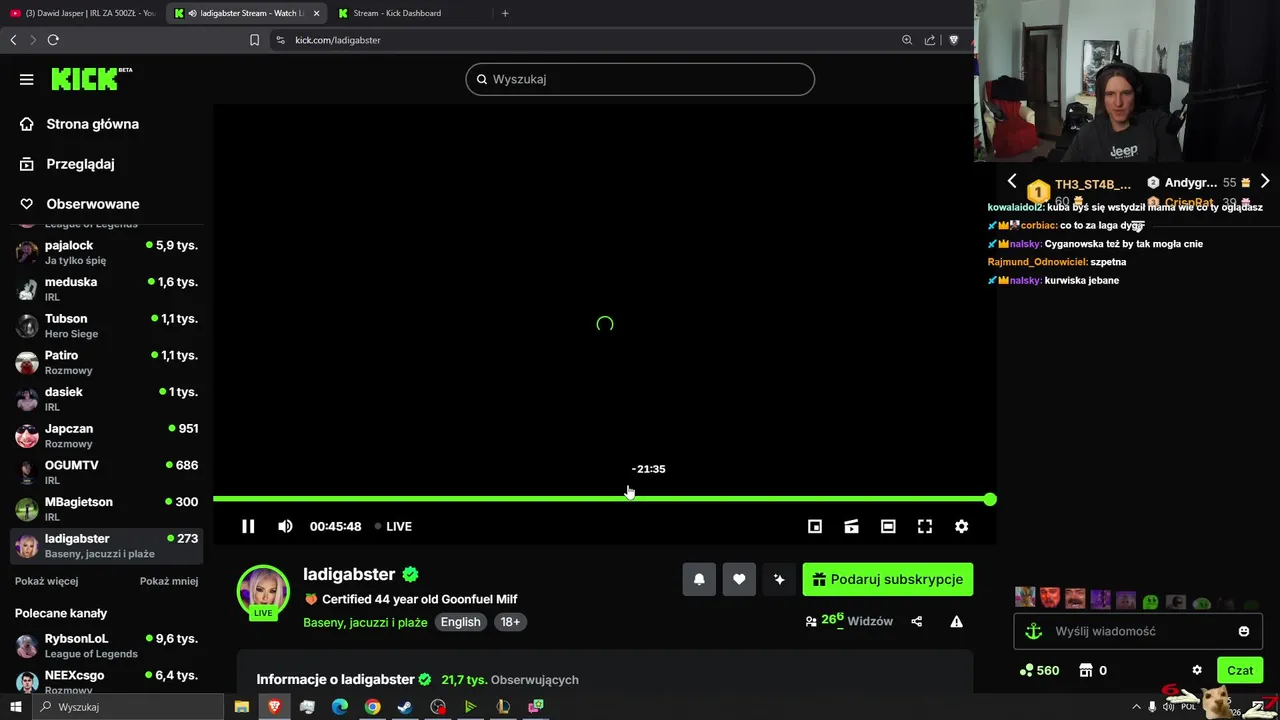Expand list with Pokaż więcej
Viewport: 1280px width, 720px height.
[46, 581]
